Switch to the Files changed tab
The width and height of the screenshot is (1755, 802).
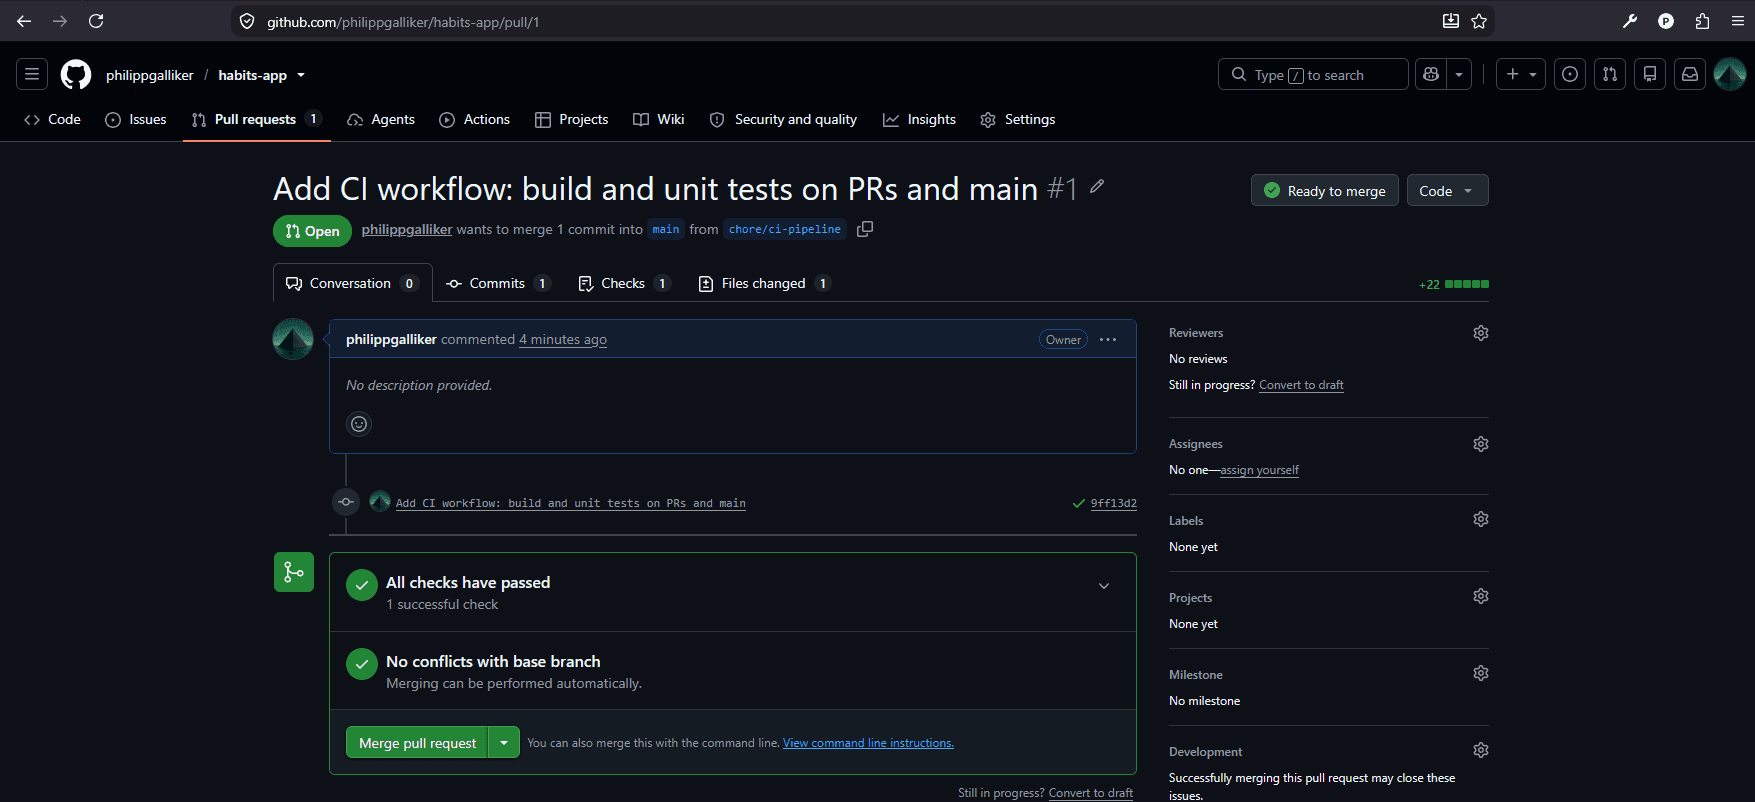coord(764,283)
